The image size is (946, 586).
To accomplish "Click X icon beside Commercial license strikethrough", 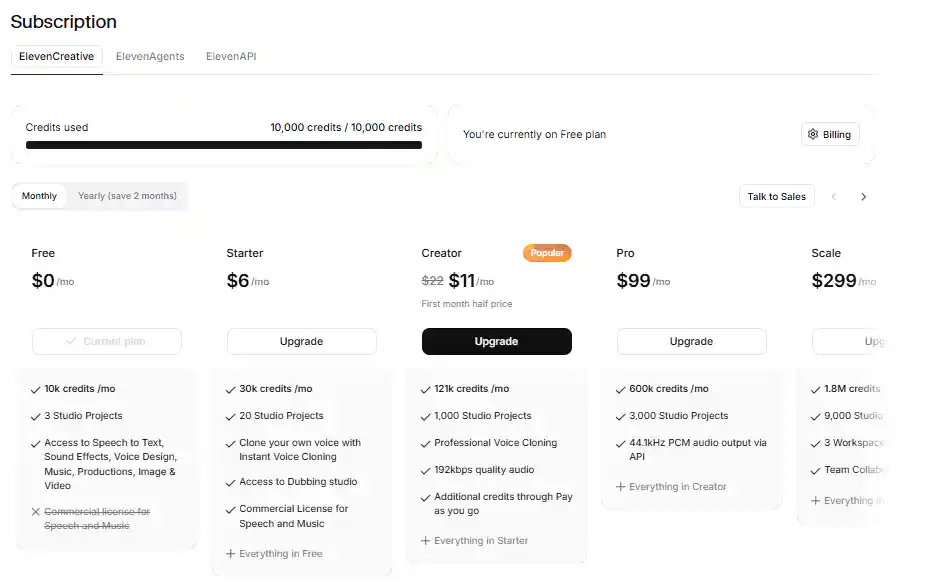I will (x=36, y=512).
